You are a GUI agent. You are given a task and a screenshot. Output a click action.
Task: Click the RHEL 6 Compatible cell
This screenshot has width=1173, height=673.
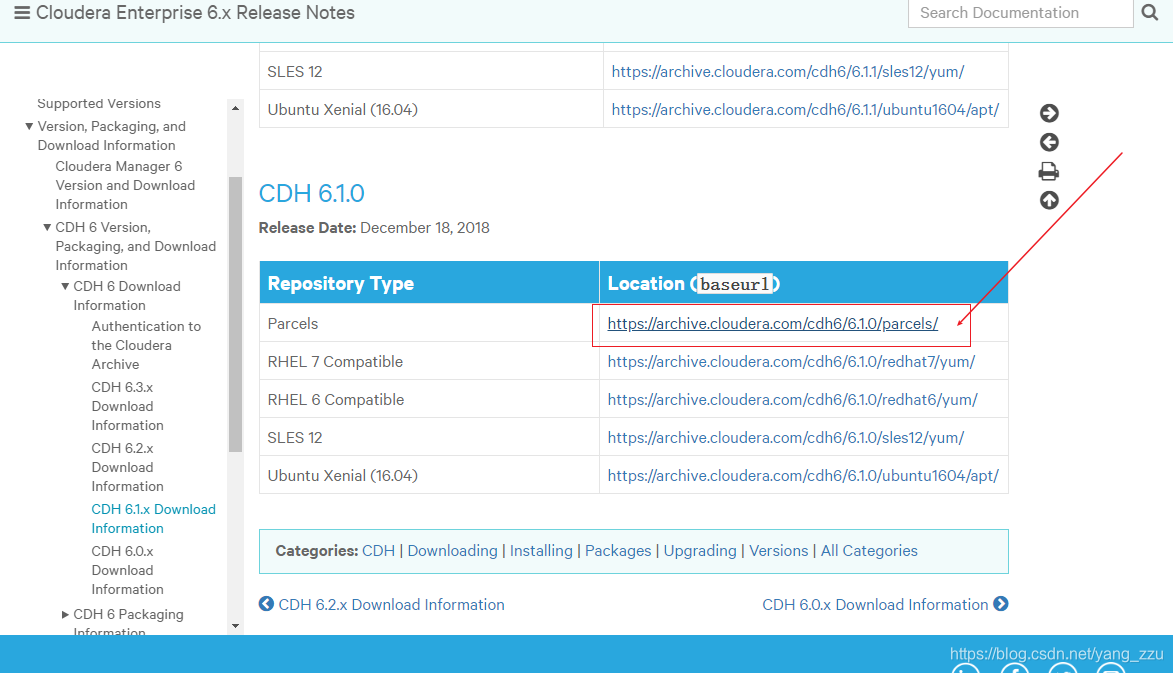[429, 399]
